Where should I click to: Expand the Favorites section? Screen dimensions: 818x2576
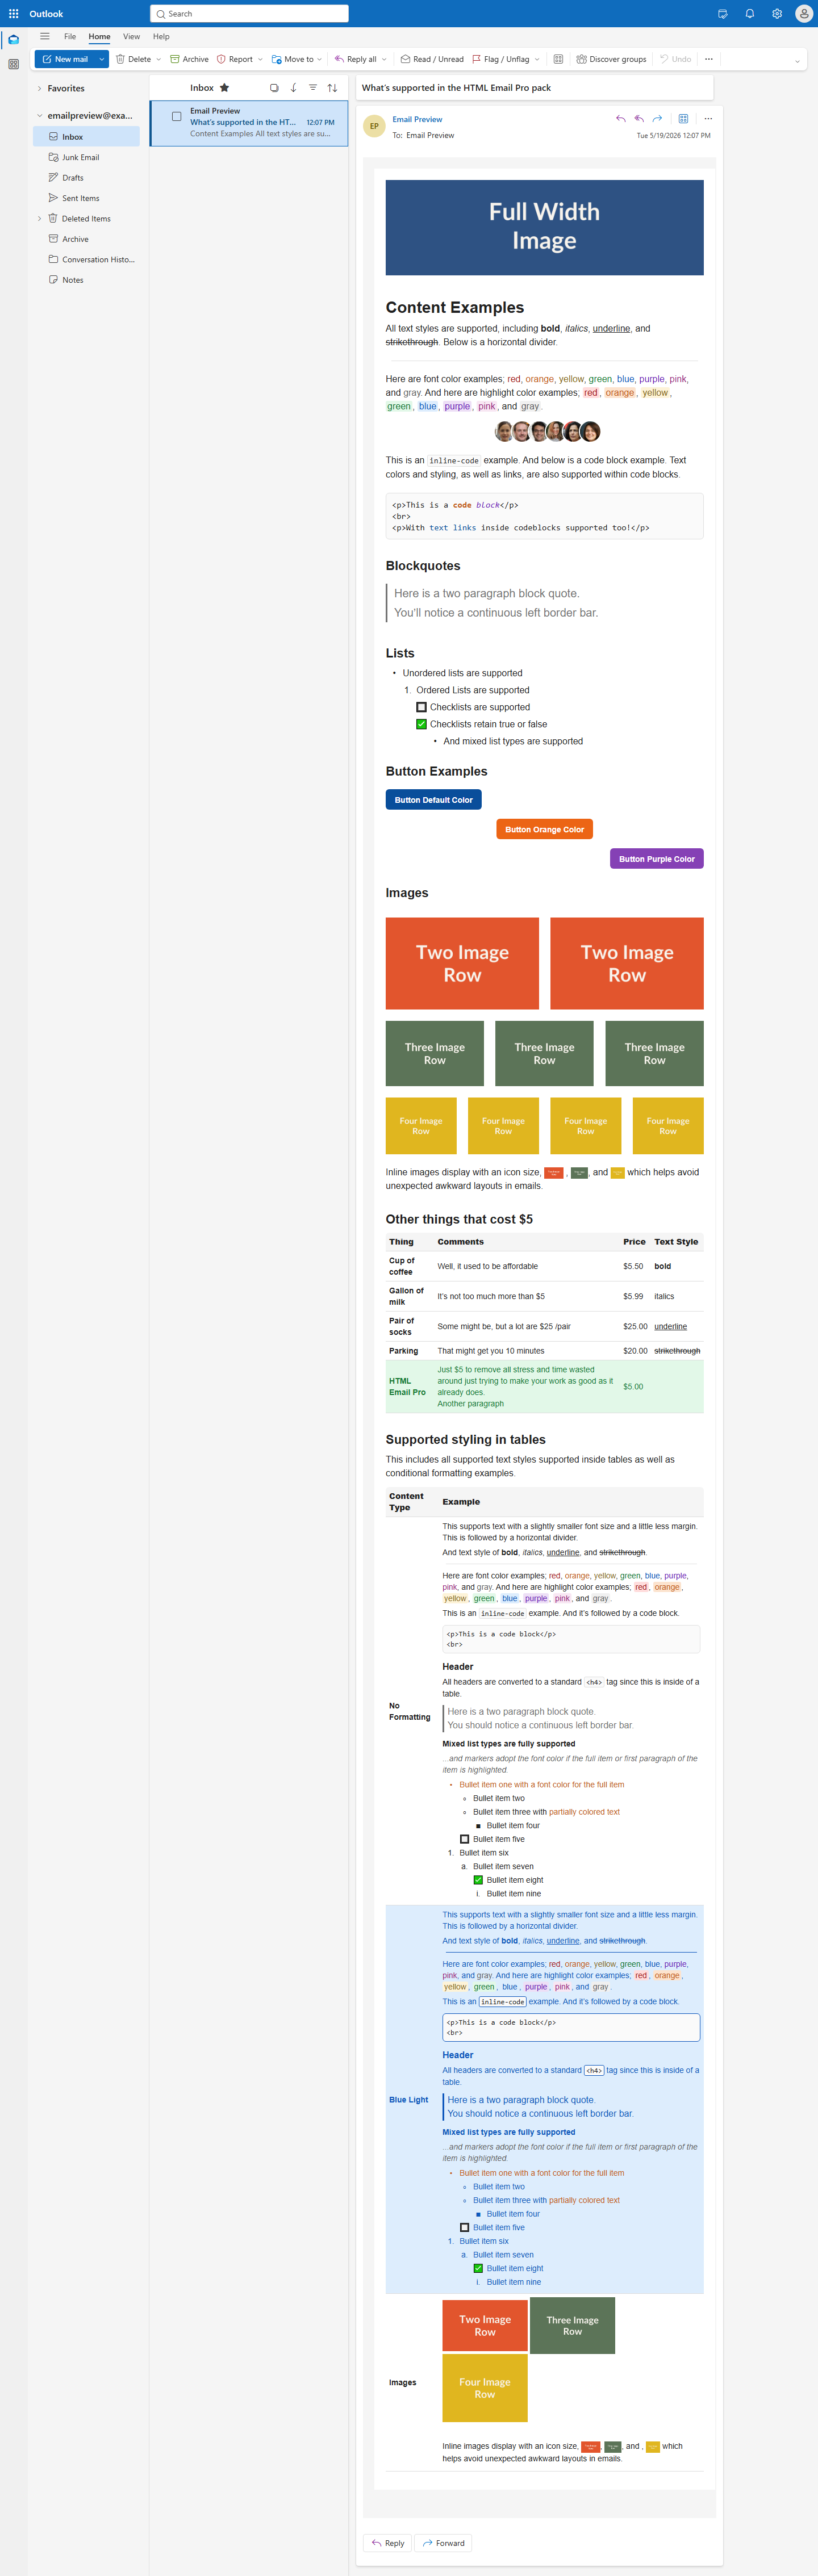(x=39, y=88)
